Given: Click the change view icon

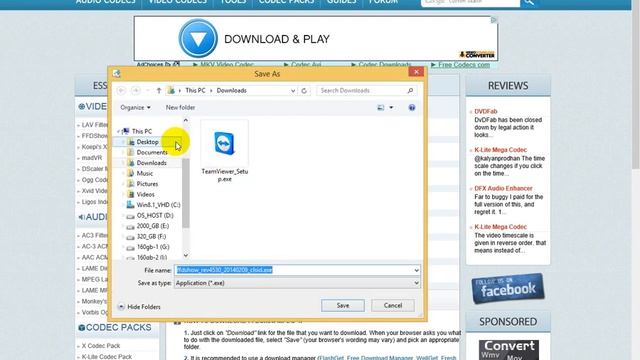Looking at the screenshot, I should click(x=381, y=107).
